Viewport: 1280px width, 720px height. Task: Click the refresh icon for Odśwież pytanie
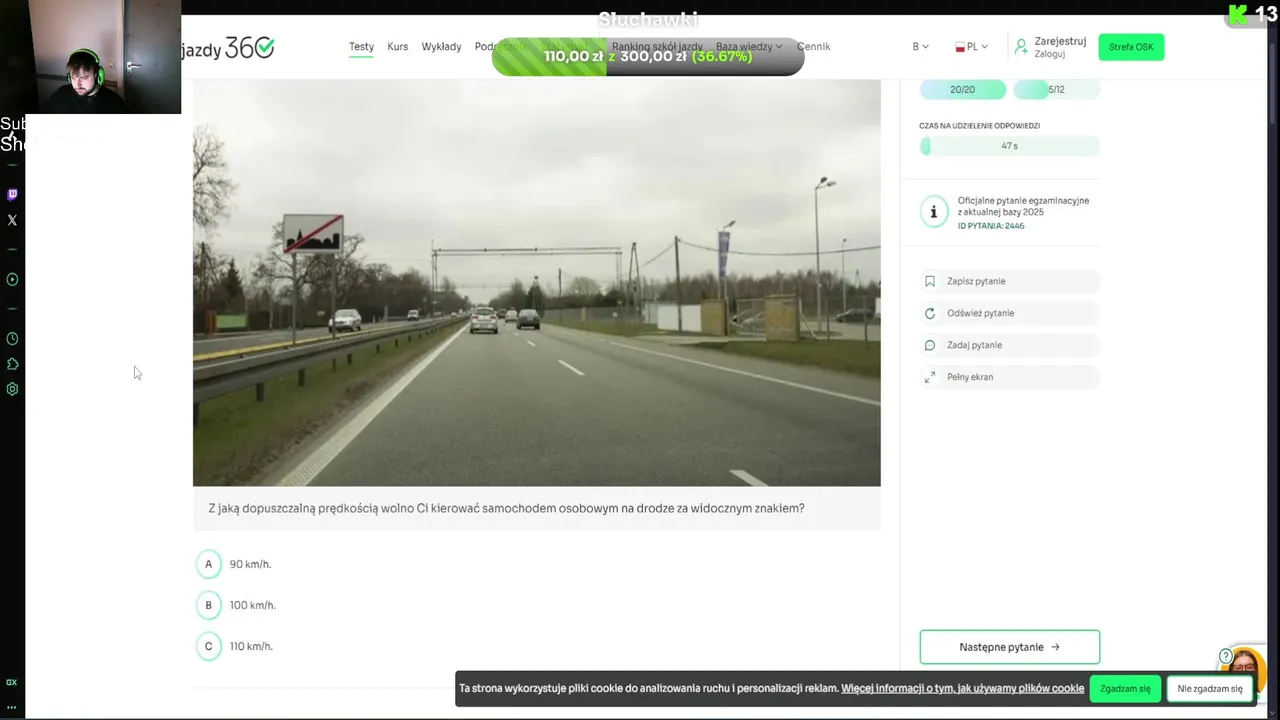[930, 313]
